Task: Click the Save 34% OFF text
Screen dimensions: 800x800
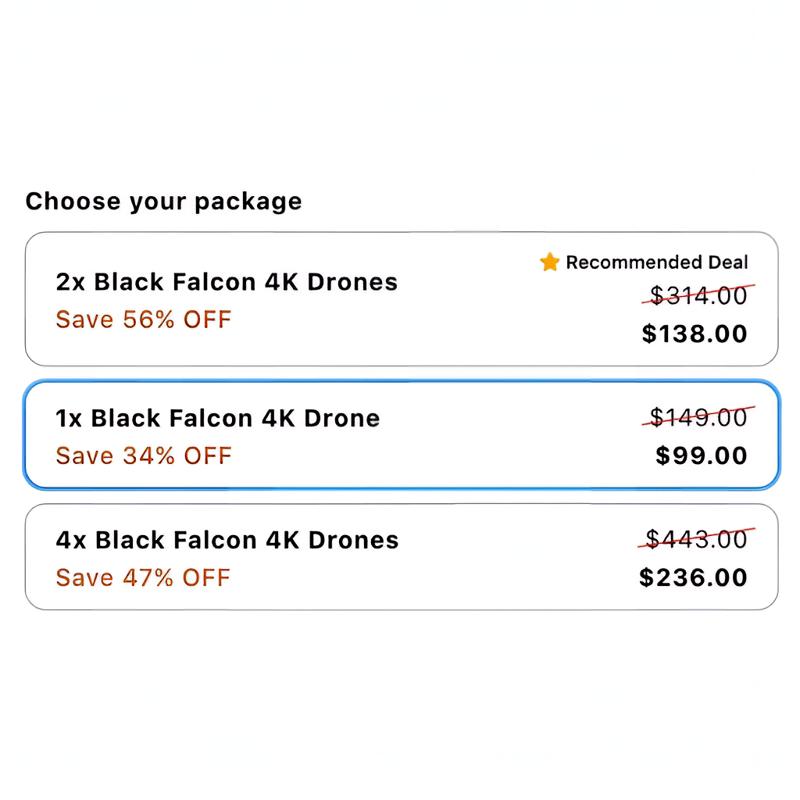Action: 143,456
